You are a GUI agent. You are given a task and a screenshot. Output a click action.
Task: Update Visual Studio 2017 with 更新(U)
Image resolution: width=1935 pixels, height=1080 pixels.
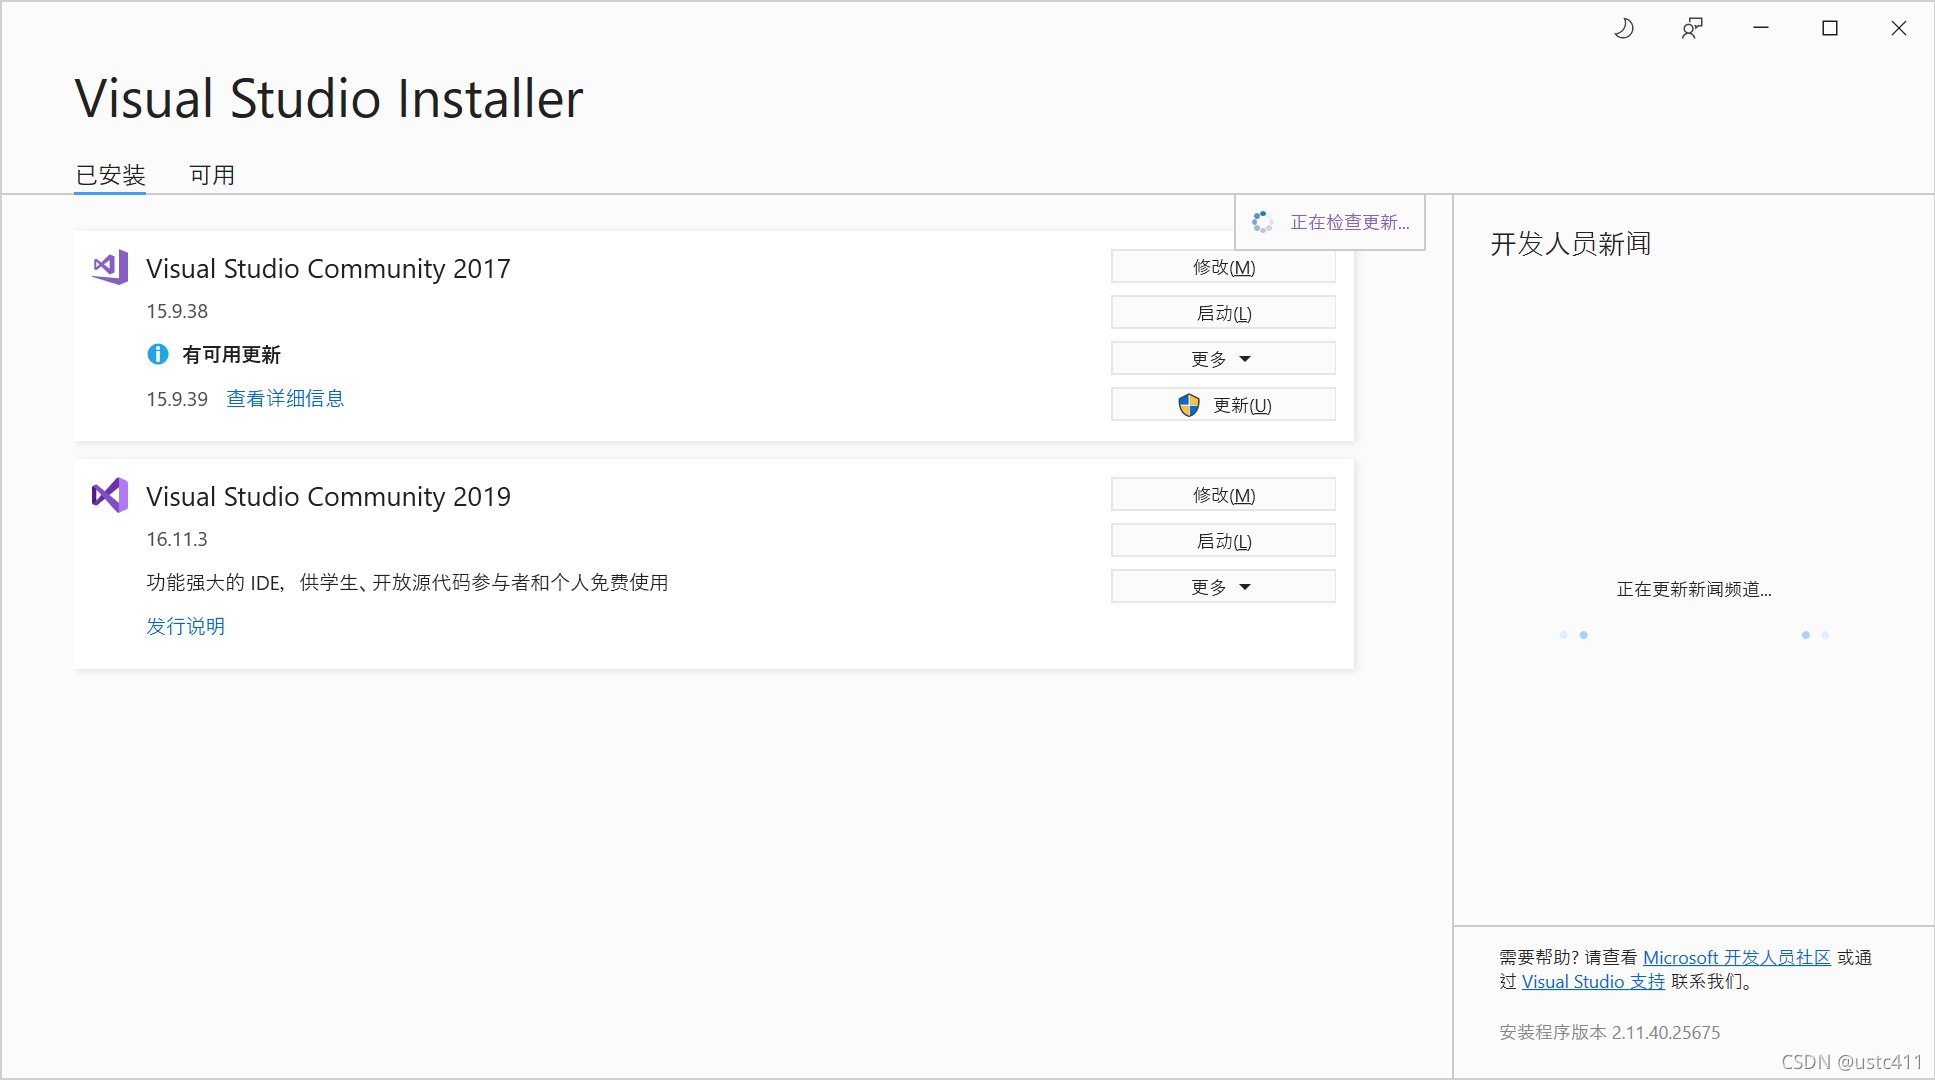click(1223, 405)
